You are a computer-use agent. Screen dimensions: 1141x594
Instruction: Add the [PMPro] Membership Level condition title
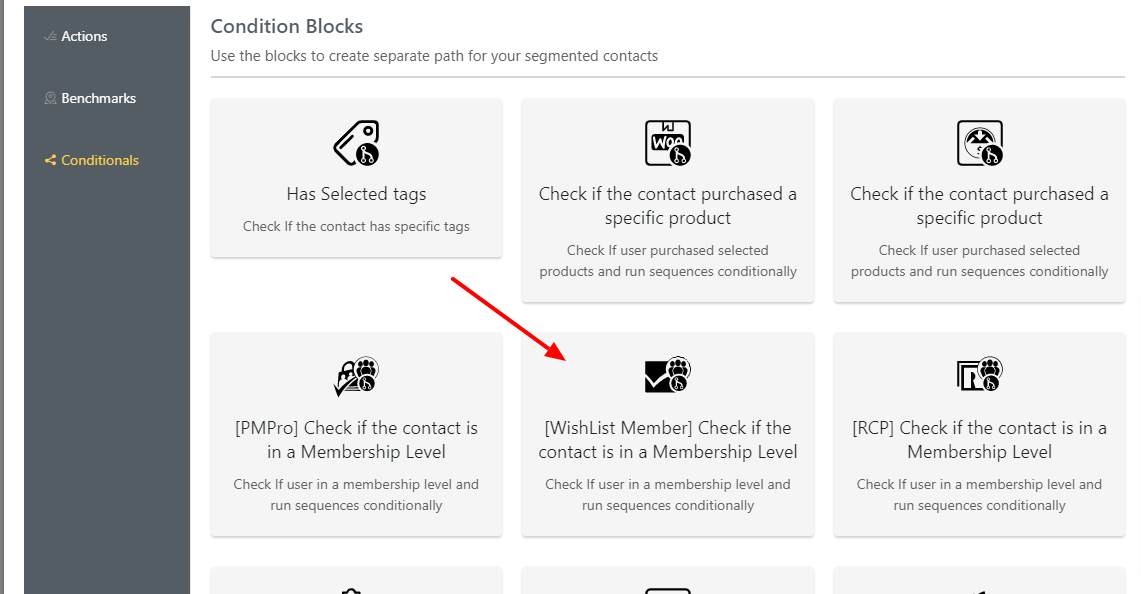357,440
